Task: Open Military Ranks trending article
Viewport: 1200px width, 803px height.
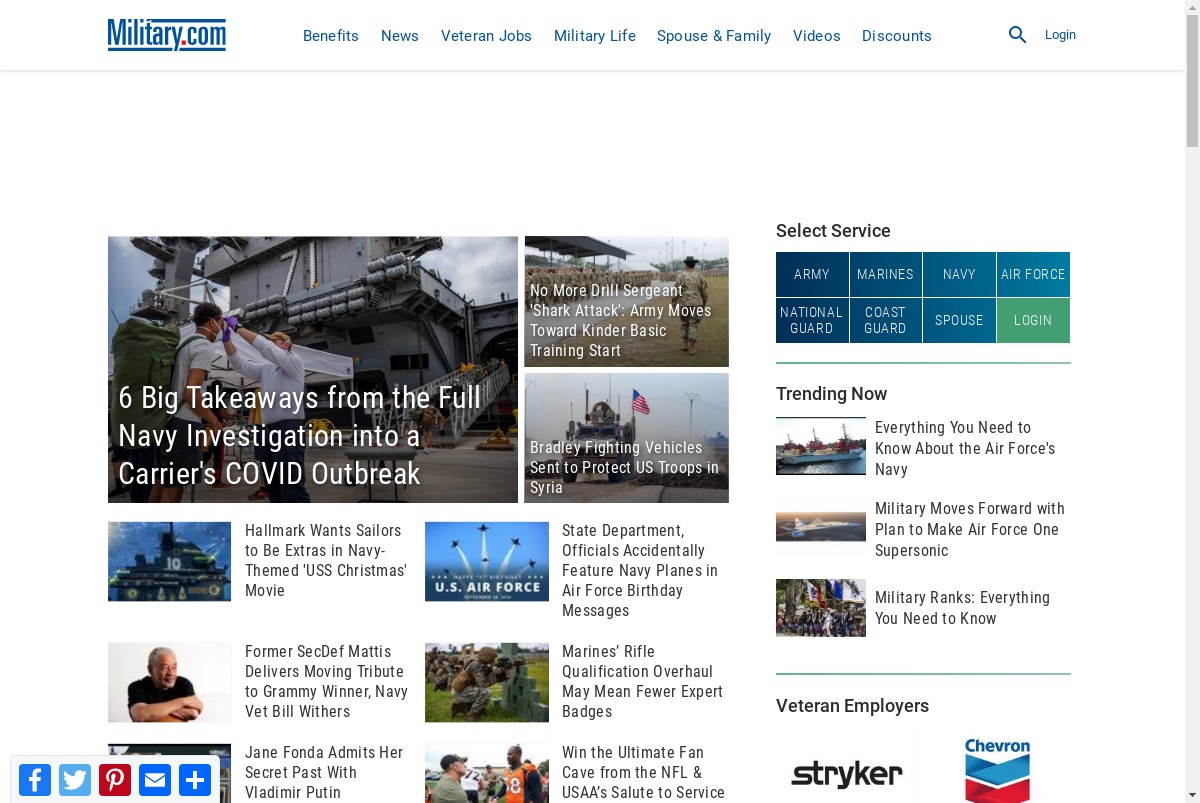Action: click(x=962, y=608)
